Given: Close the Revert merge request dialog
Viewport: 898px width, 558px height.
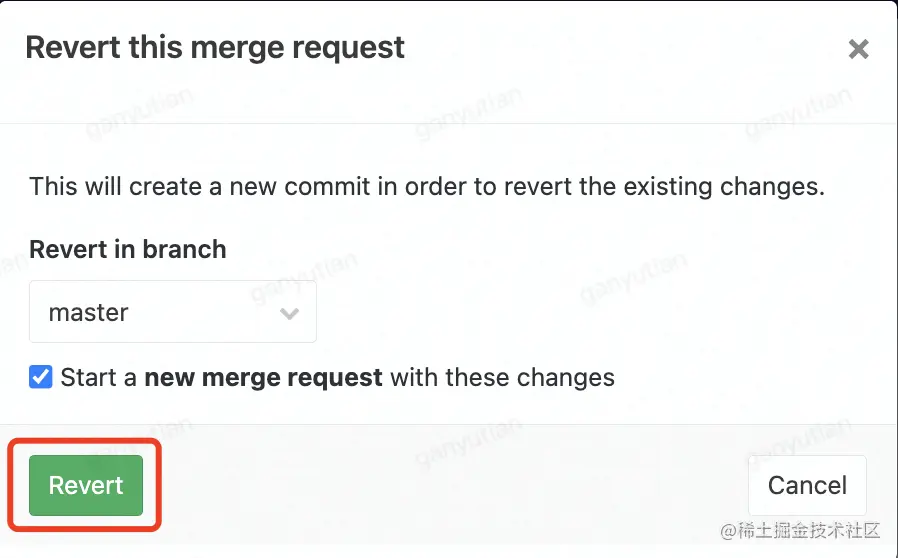Looking at the screenshot, I should click(x=858, y=49).
